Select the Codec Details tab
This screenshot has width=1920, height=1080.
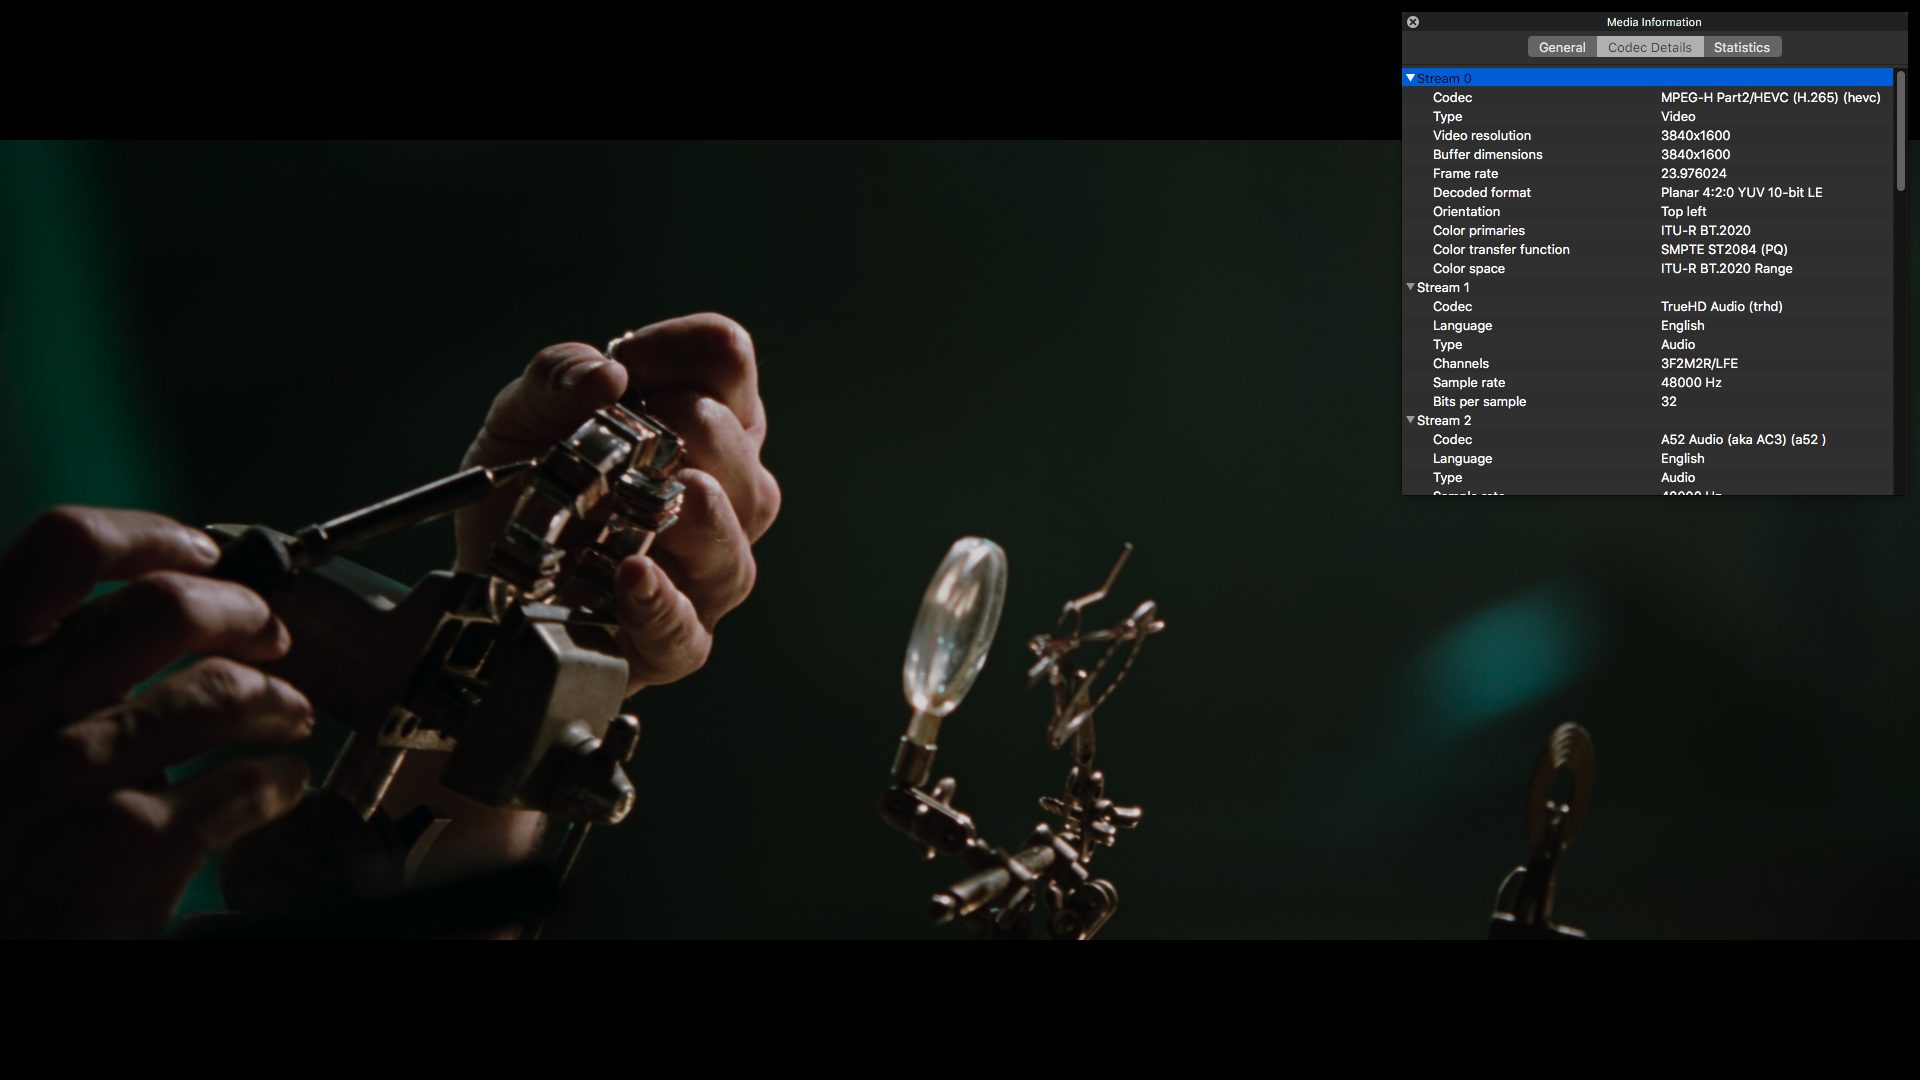(x=1649, y=47)
